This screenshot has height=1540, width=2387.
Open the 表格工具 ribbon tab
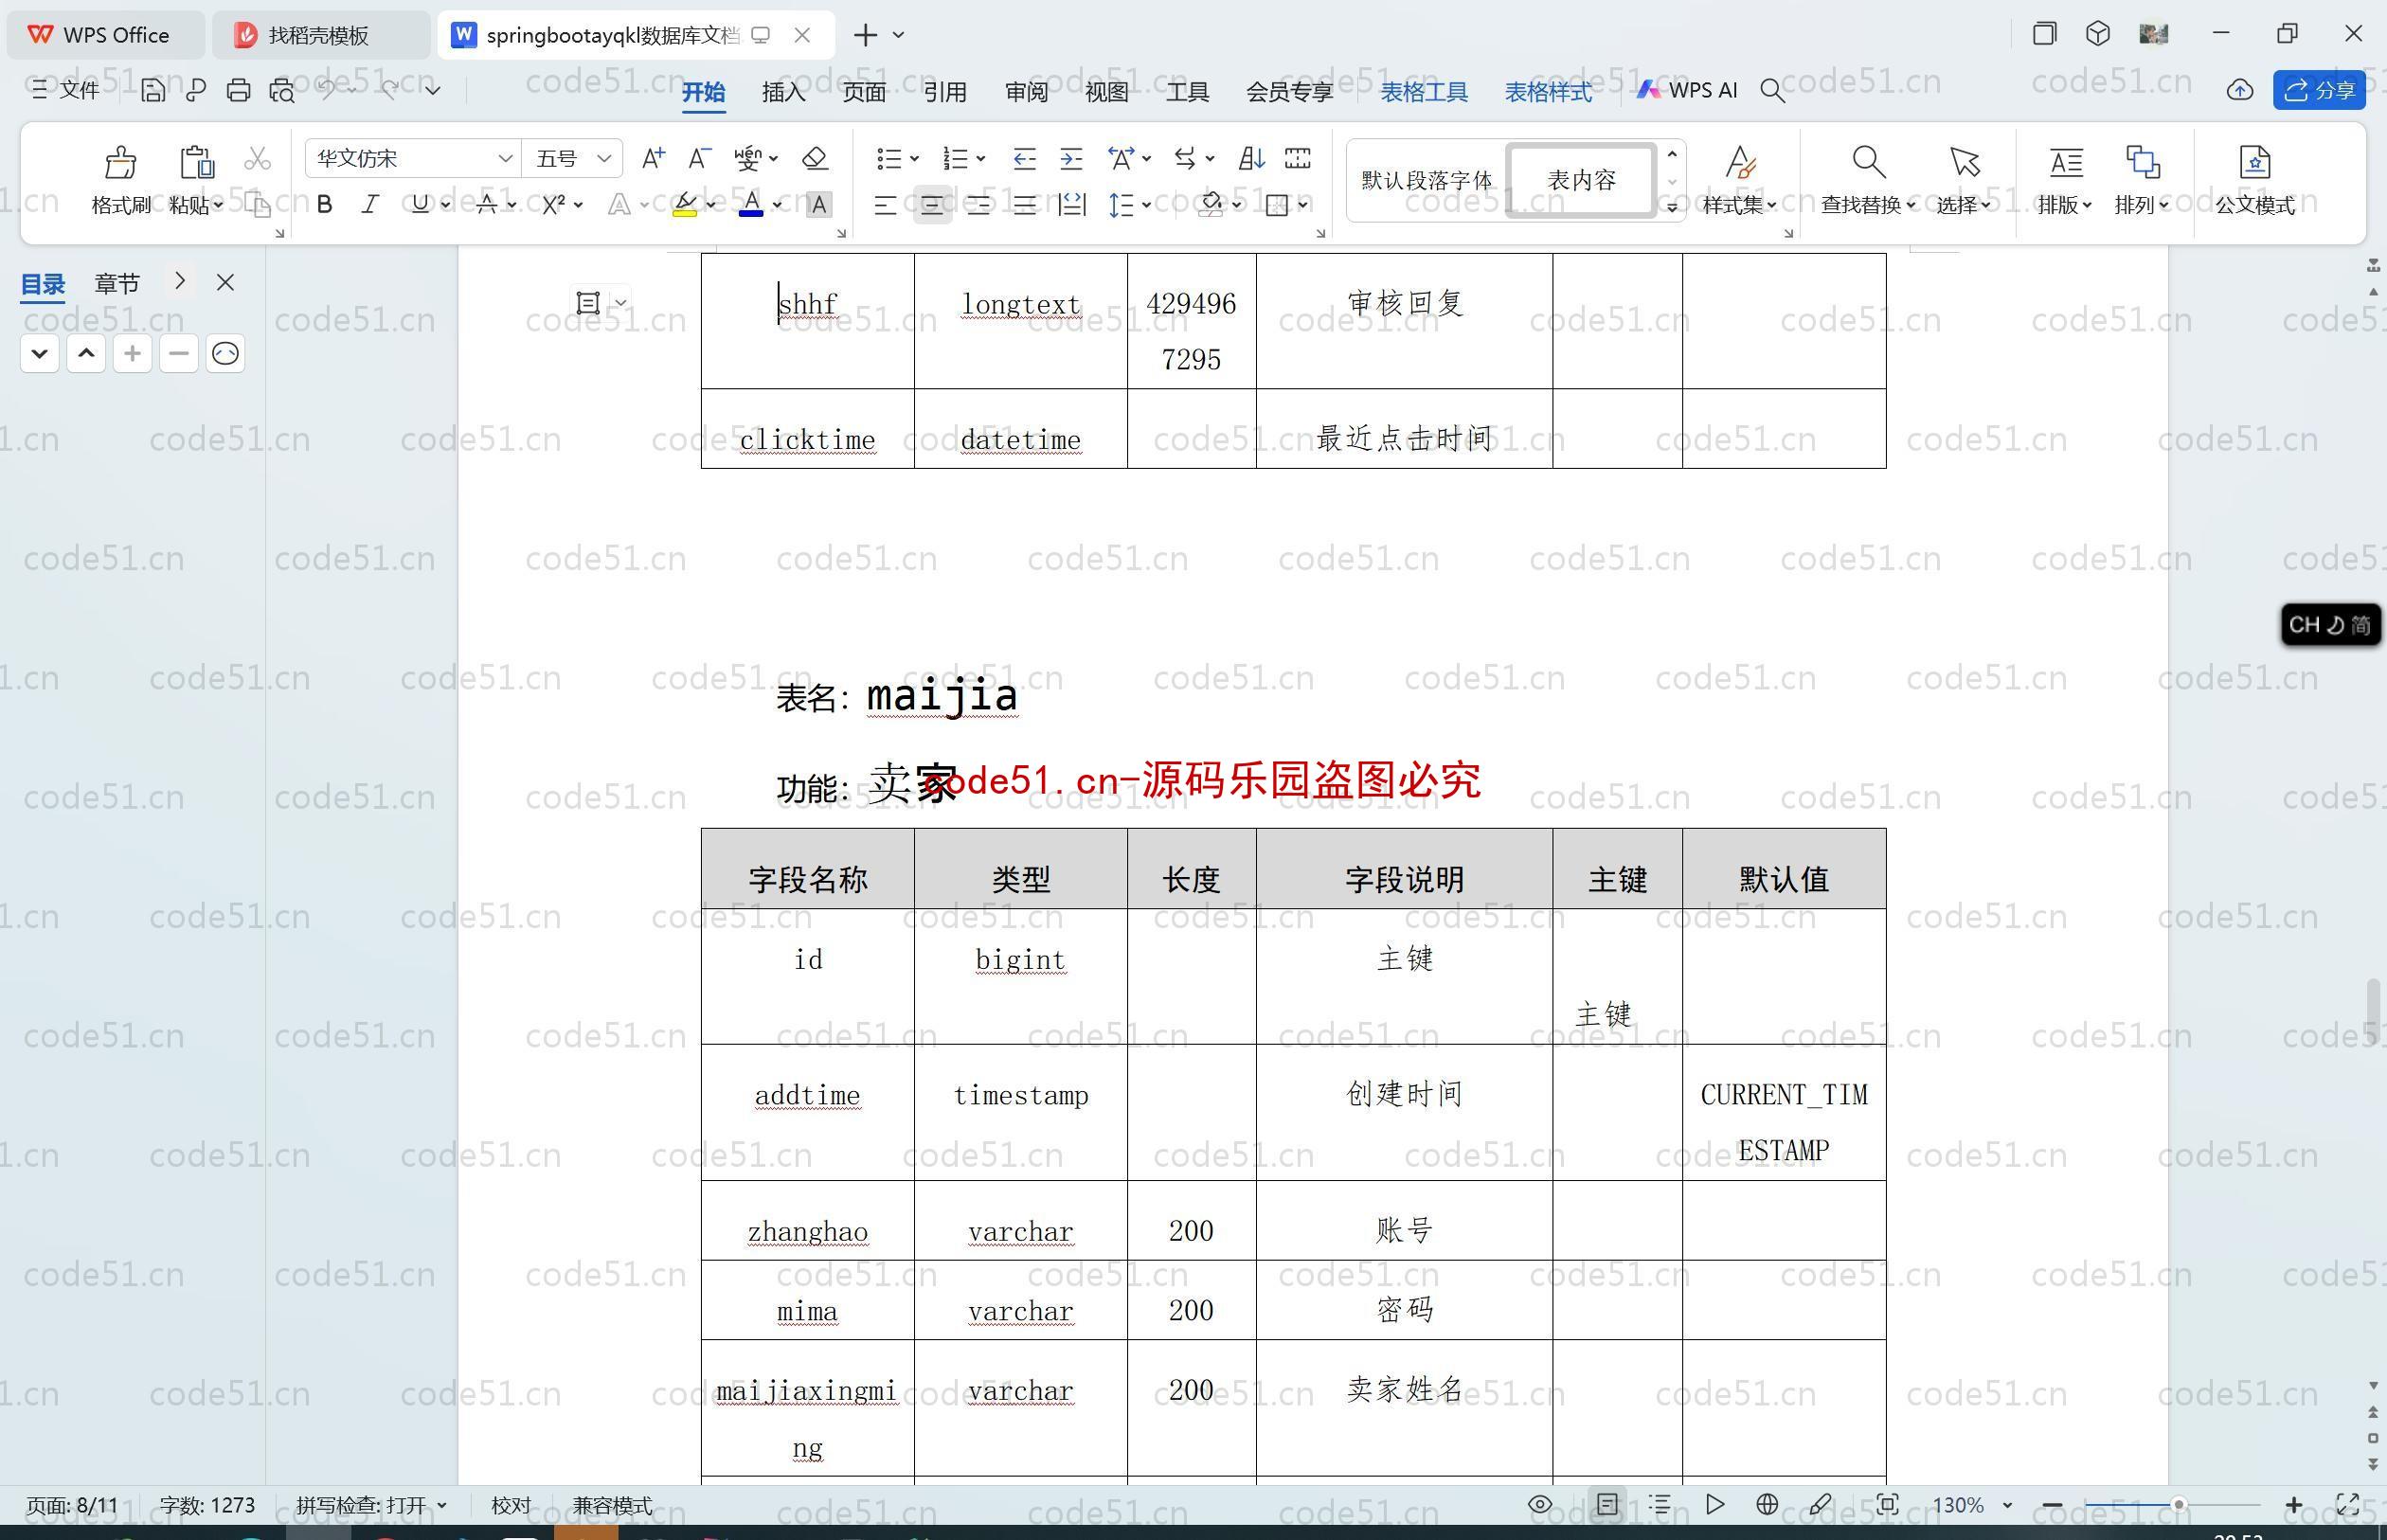(1427, 92)
